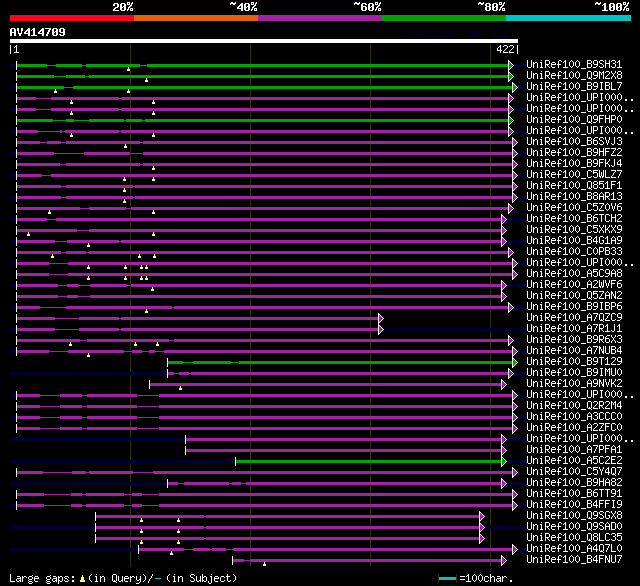Select the UniRef100_C5WLZ7 label
This screenshot has width=640, height=586.
point(574,174)
